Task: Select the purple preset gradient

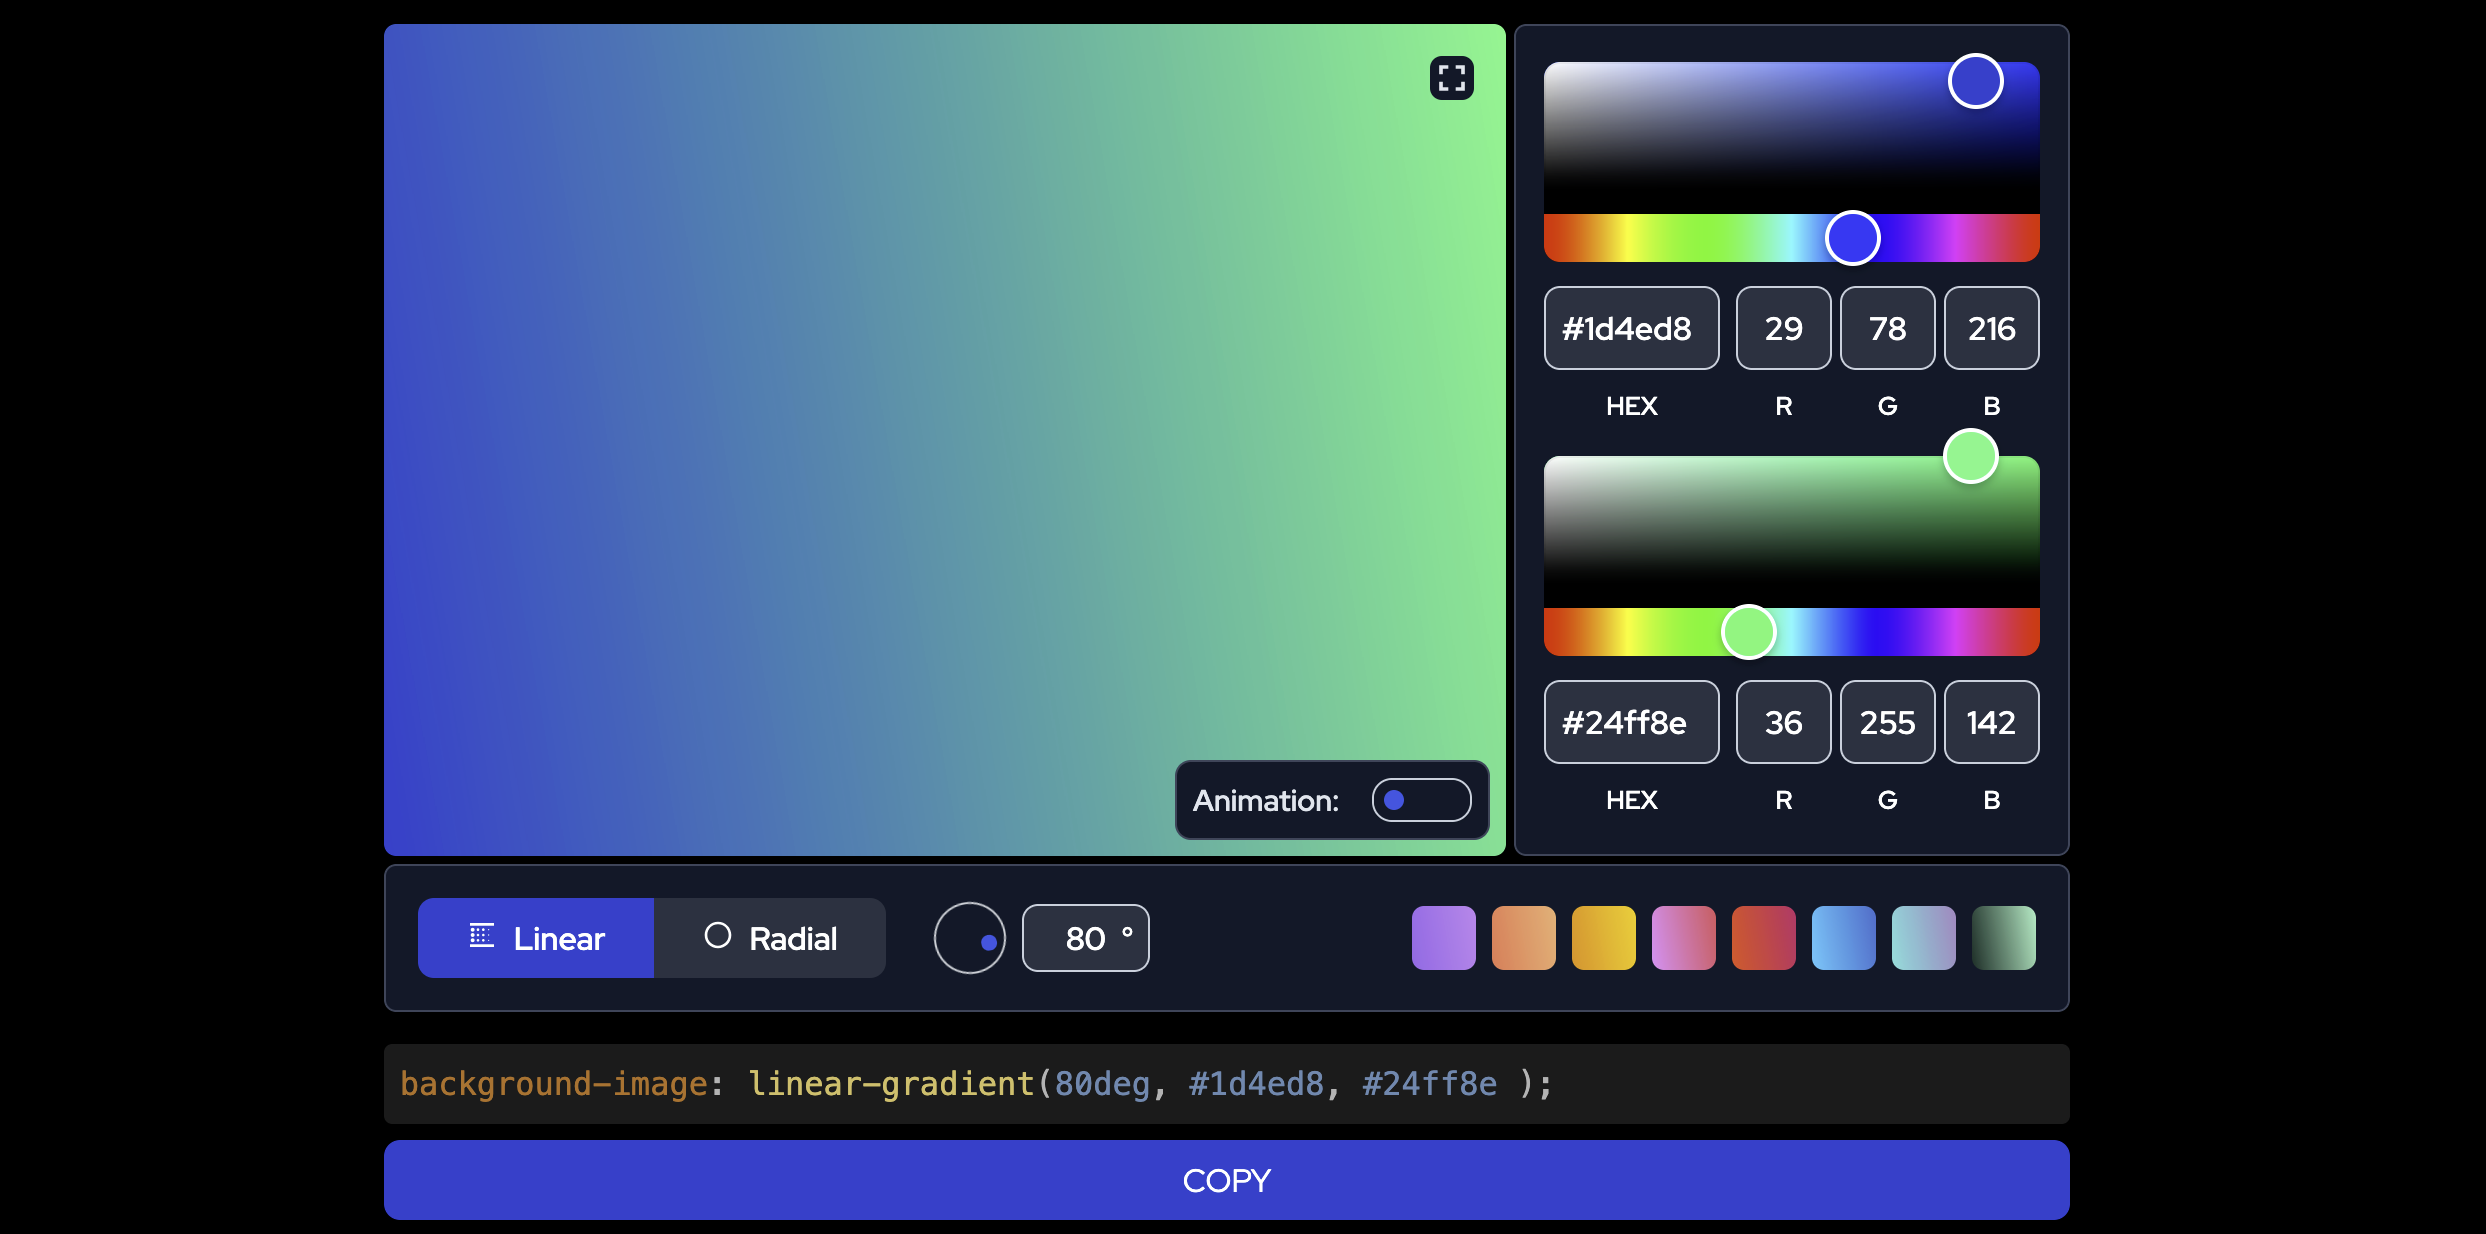Action: 1443,937
